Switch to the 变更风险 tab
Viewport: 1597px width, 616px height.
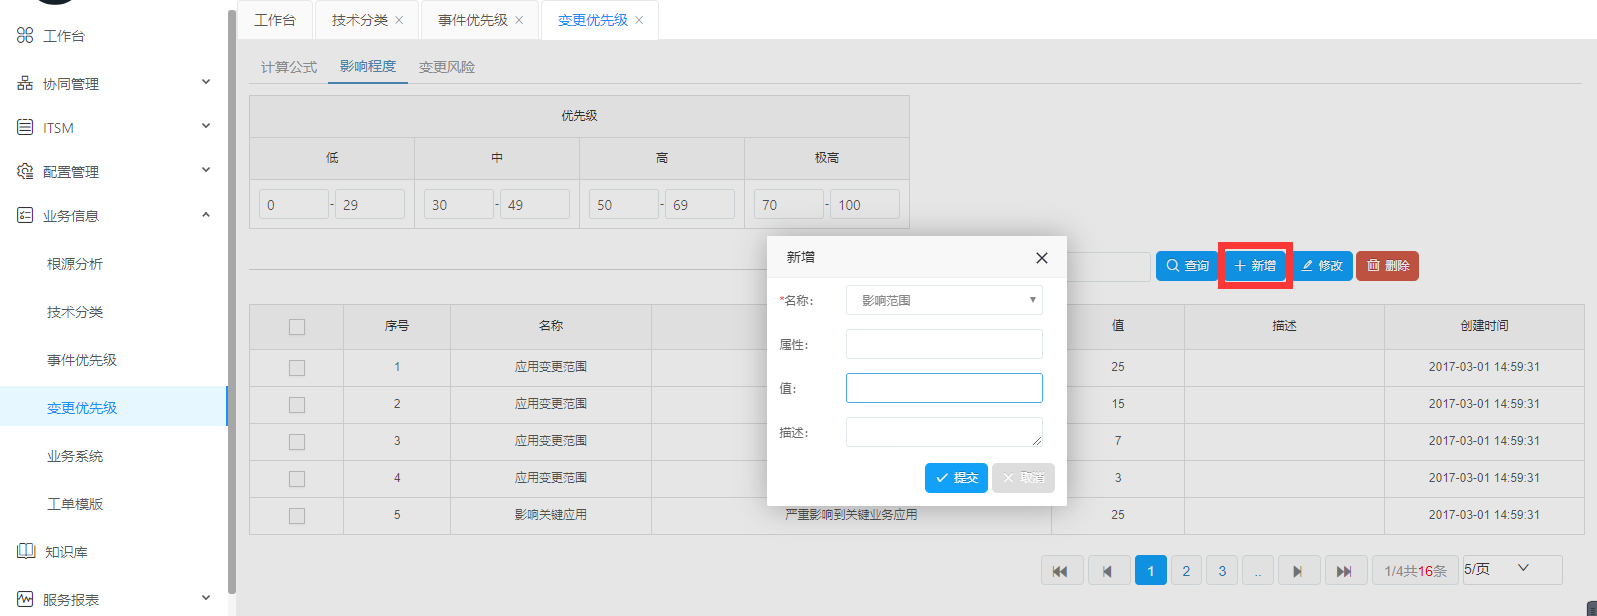click(446, 67)
